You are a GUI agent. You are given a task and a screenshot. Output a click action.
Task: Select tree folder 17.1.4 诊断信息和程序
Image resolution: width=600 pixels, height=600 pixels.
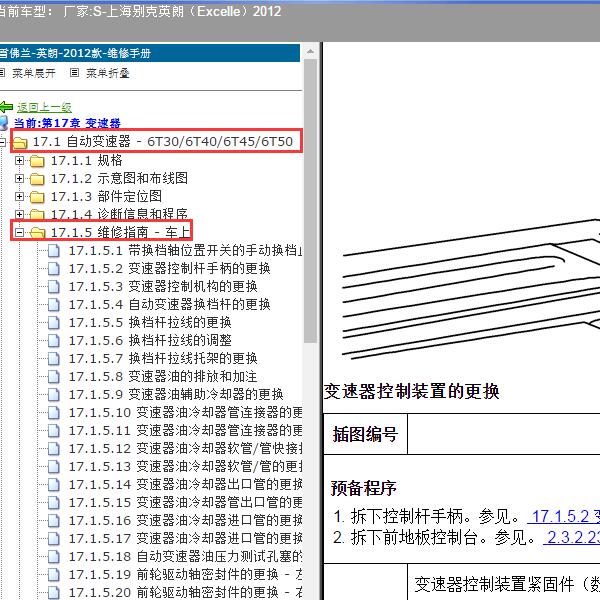coord(119,214)
